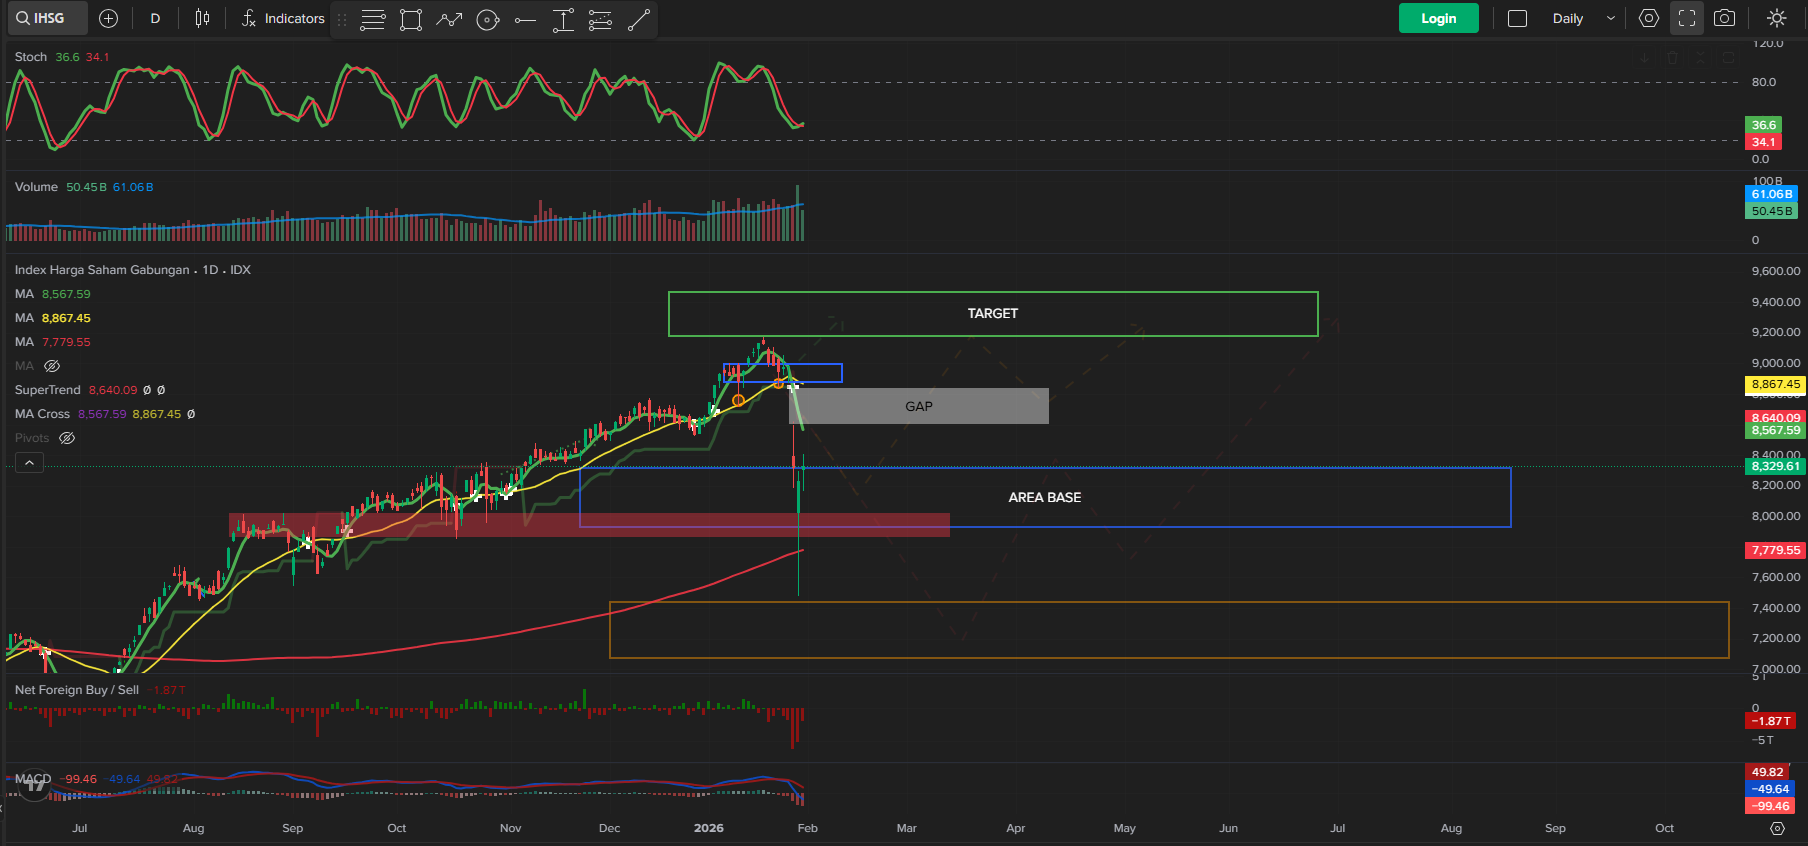Click the red 8,640.09 price axis tag
Image resolution: width=1808 pixels, height=846 pixels.
(1775, 417)
